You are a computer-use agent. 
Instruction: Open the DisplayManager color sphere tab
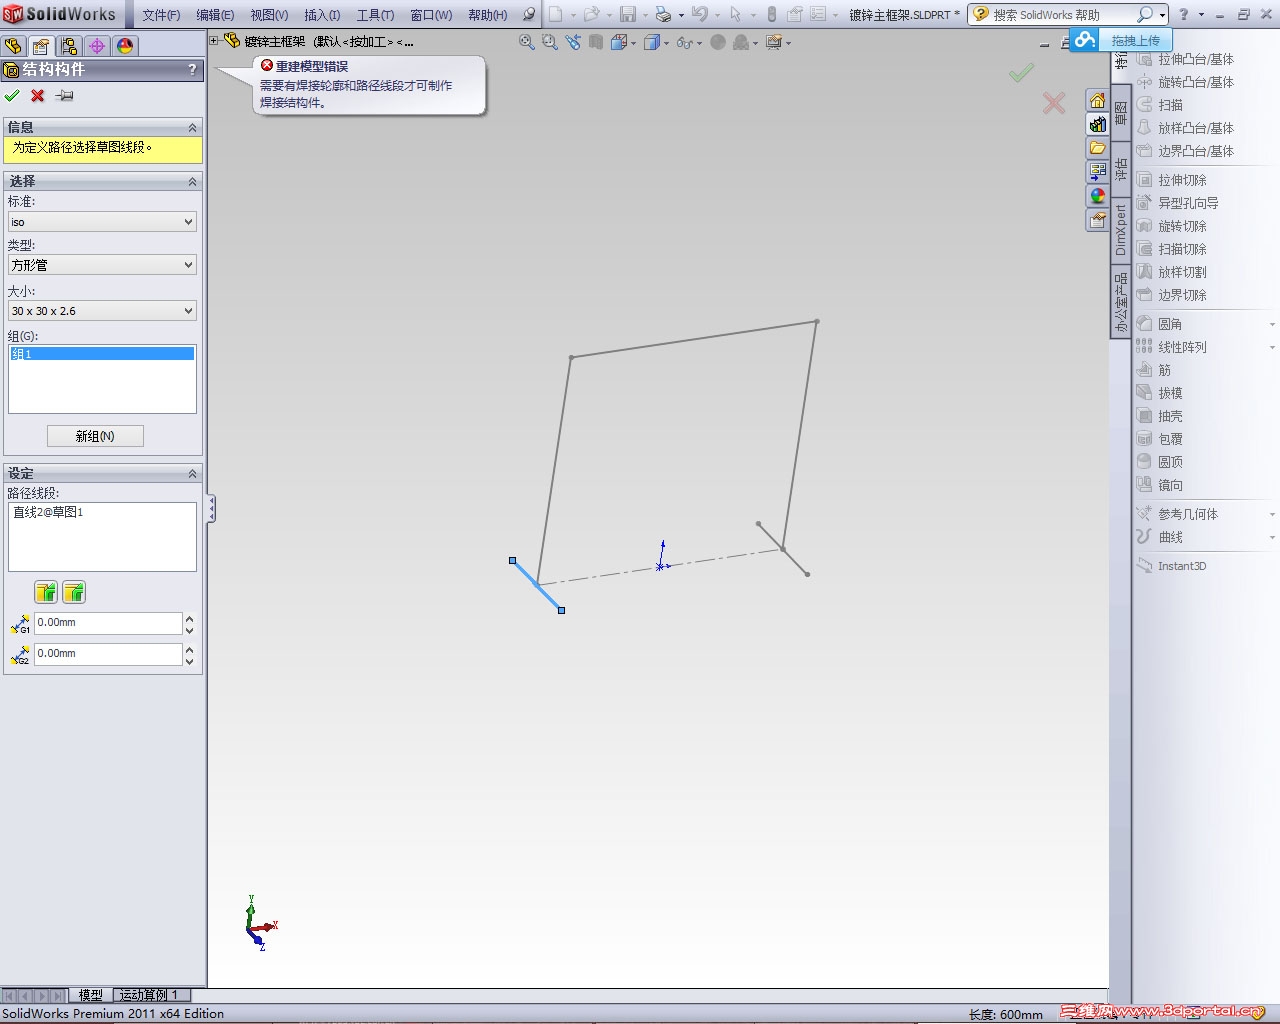click(125, 46)
